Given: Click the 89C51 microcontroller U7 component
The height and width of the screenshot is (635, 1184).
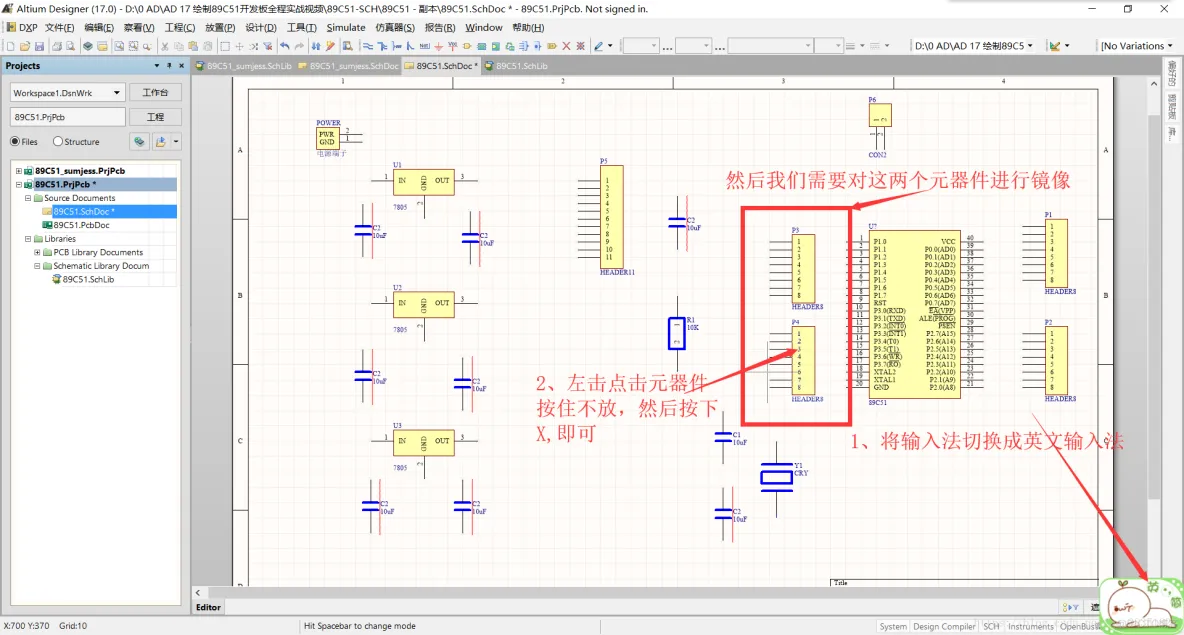Looking at the screenshot, I should coord(914,314).
